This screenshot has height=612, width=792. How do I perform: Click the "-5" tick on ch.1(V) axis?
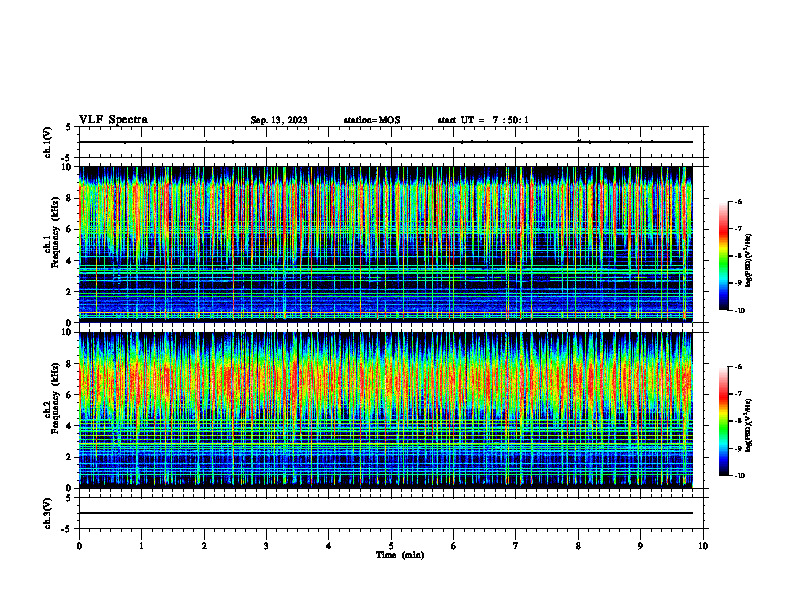67,158
